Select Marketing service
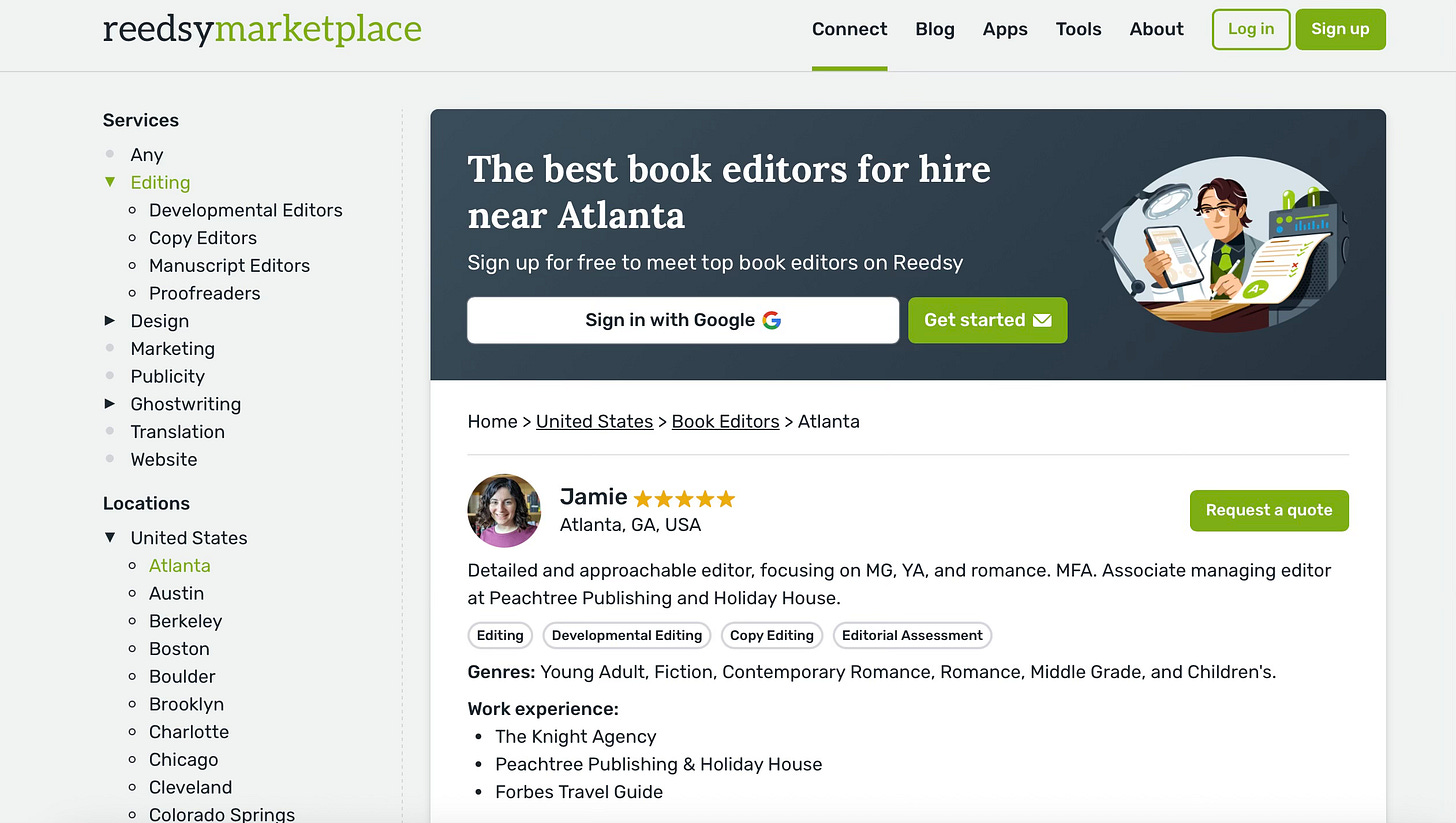 pyautogui.click(x=172, y=349)
